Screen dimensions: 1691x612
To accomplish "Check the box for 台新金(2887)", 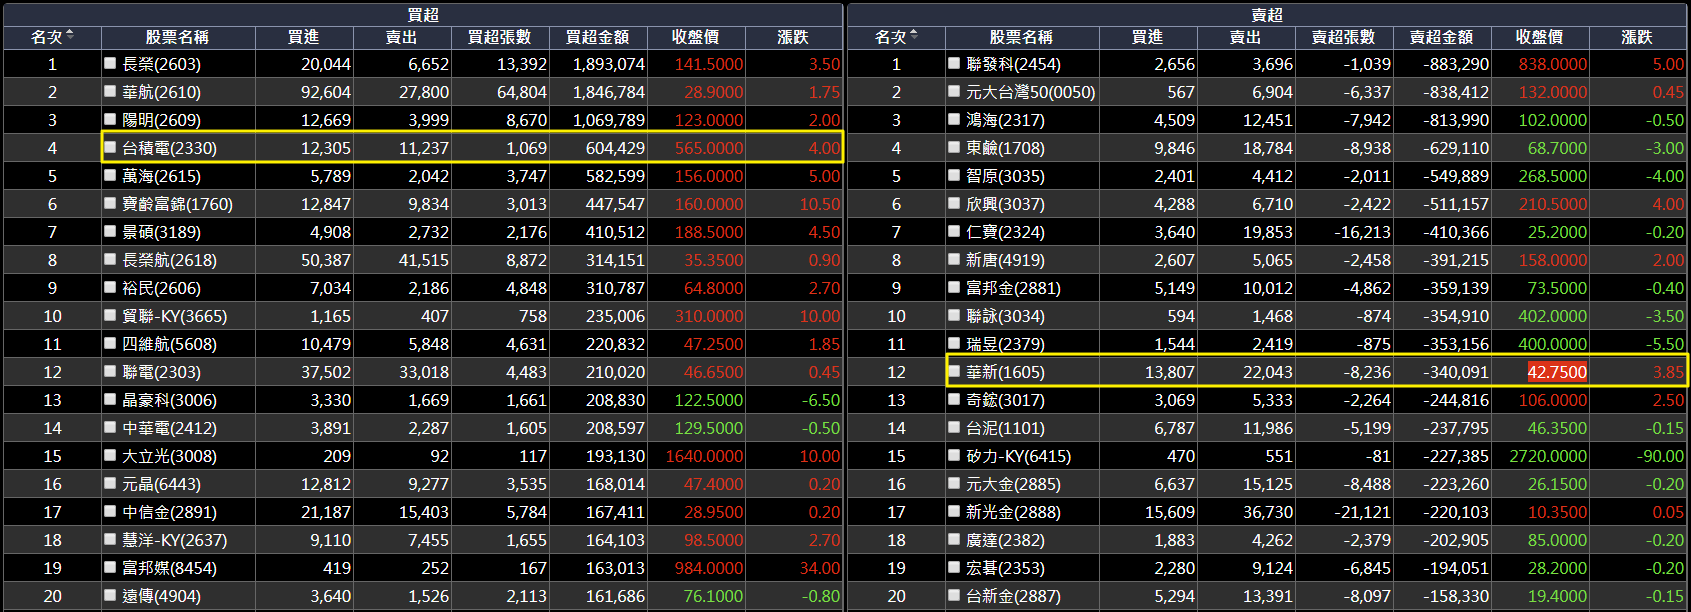I will [x=954, y=595].
